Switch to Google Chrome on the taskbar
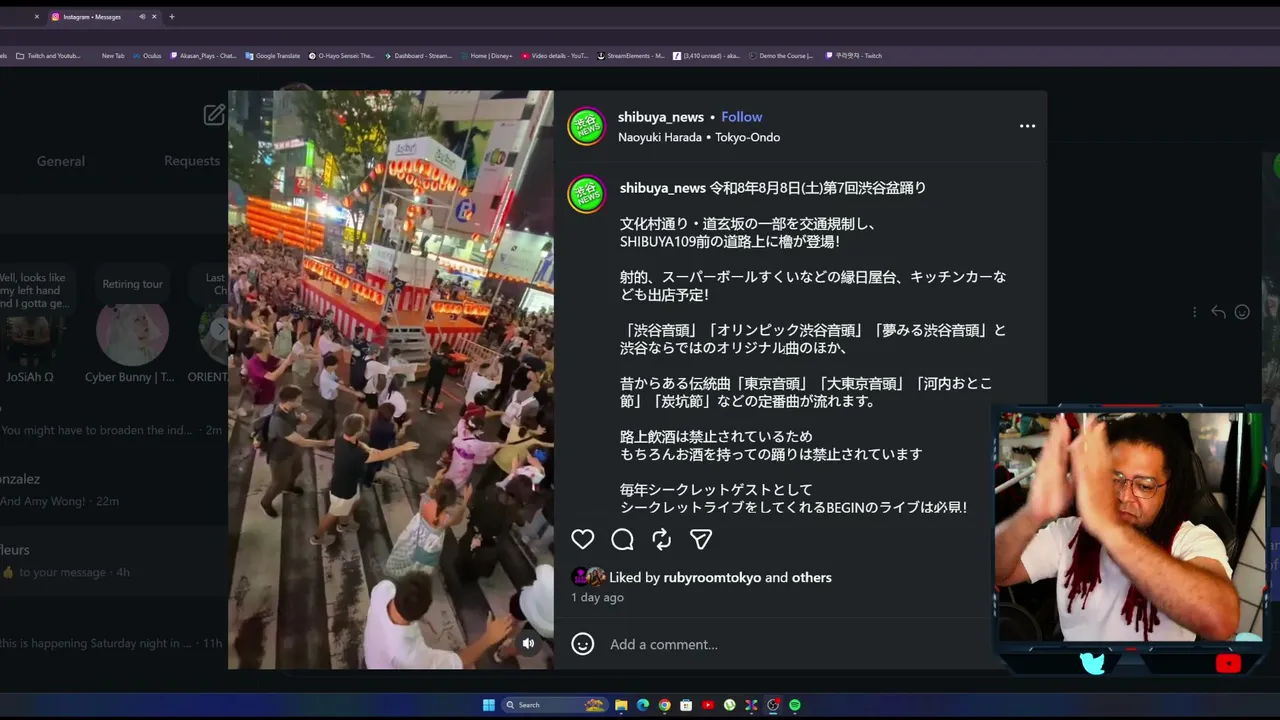1280x720 pixels. coord(664,705)
